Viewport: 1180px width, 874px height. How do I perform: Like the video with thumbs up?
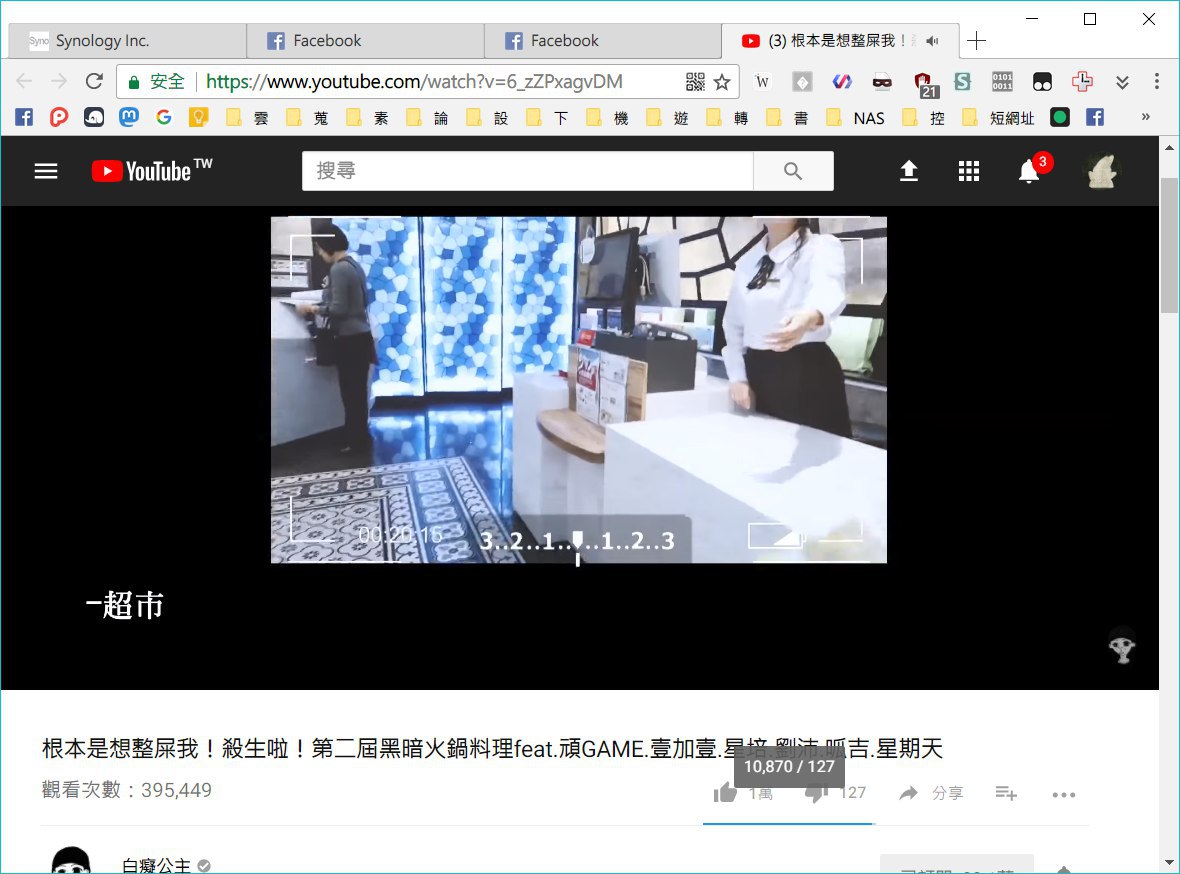(726, 793)
